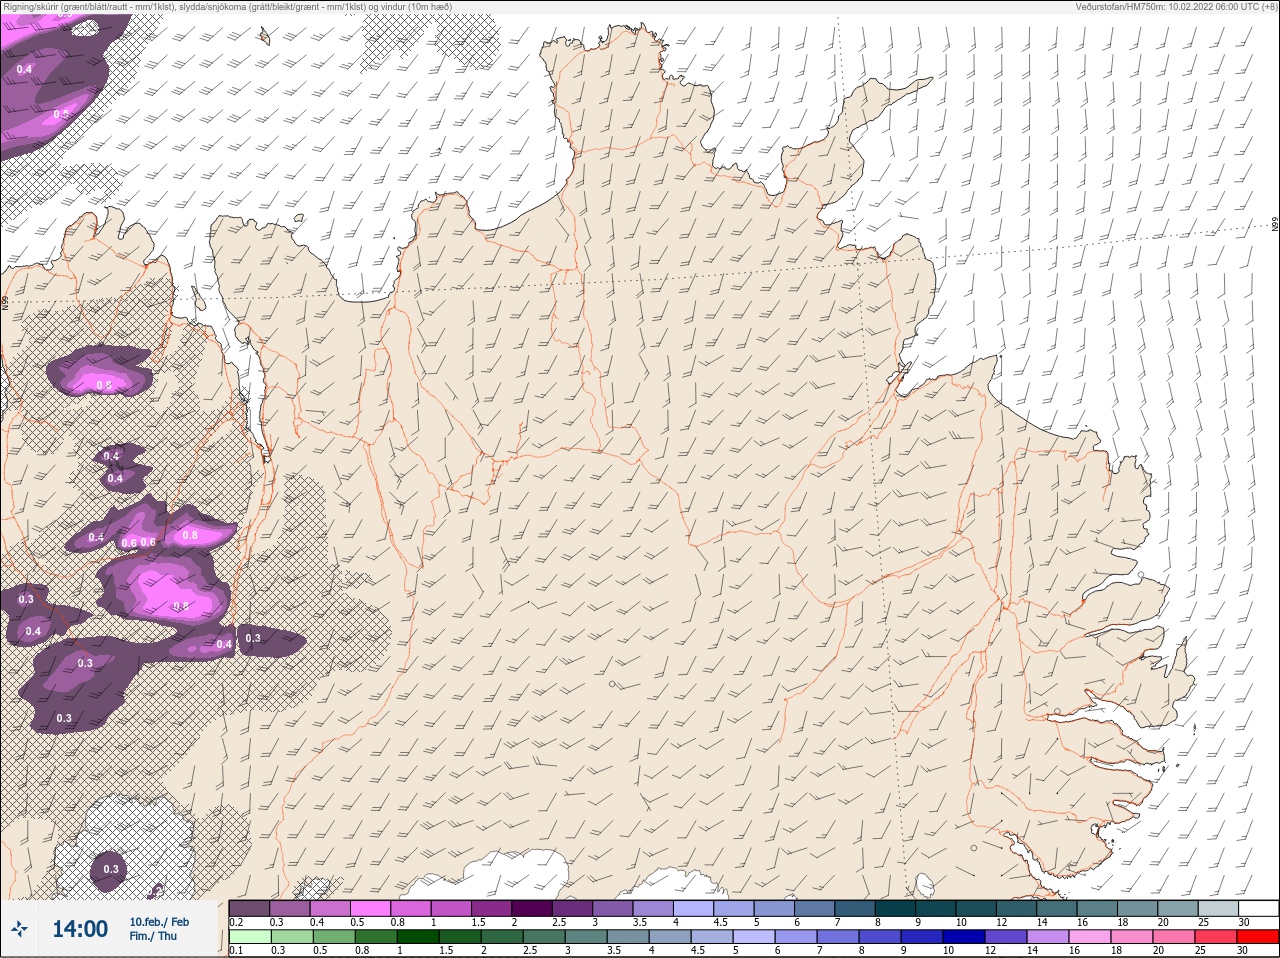
Task: Click the N99 latitude label on right edge
Action: tap(1275, 225)
